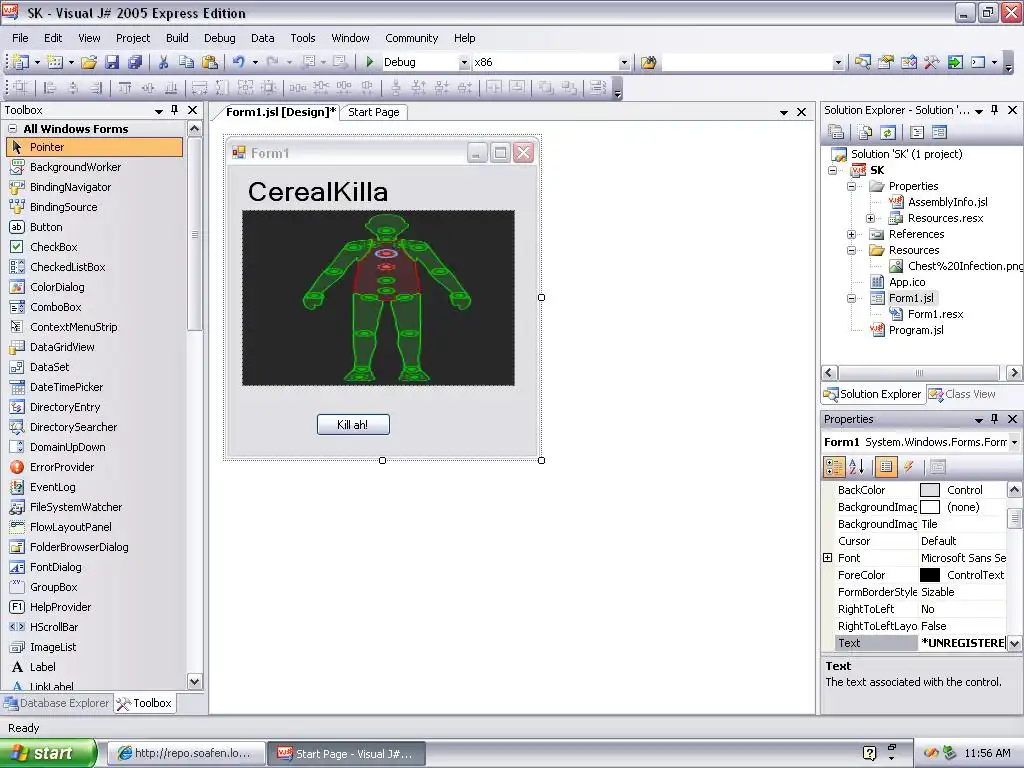Click Align Tops layout toolbar icon
Viewport: 1024px width, 768px height.
click(125, 88)
